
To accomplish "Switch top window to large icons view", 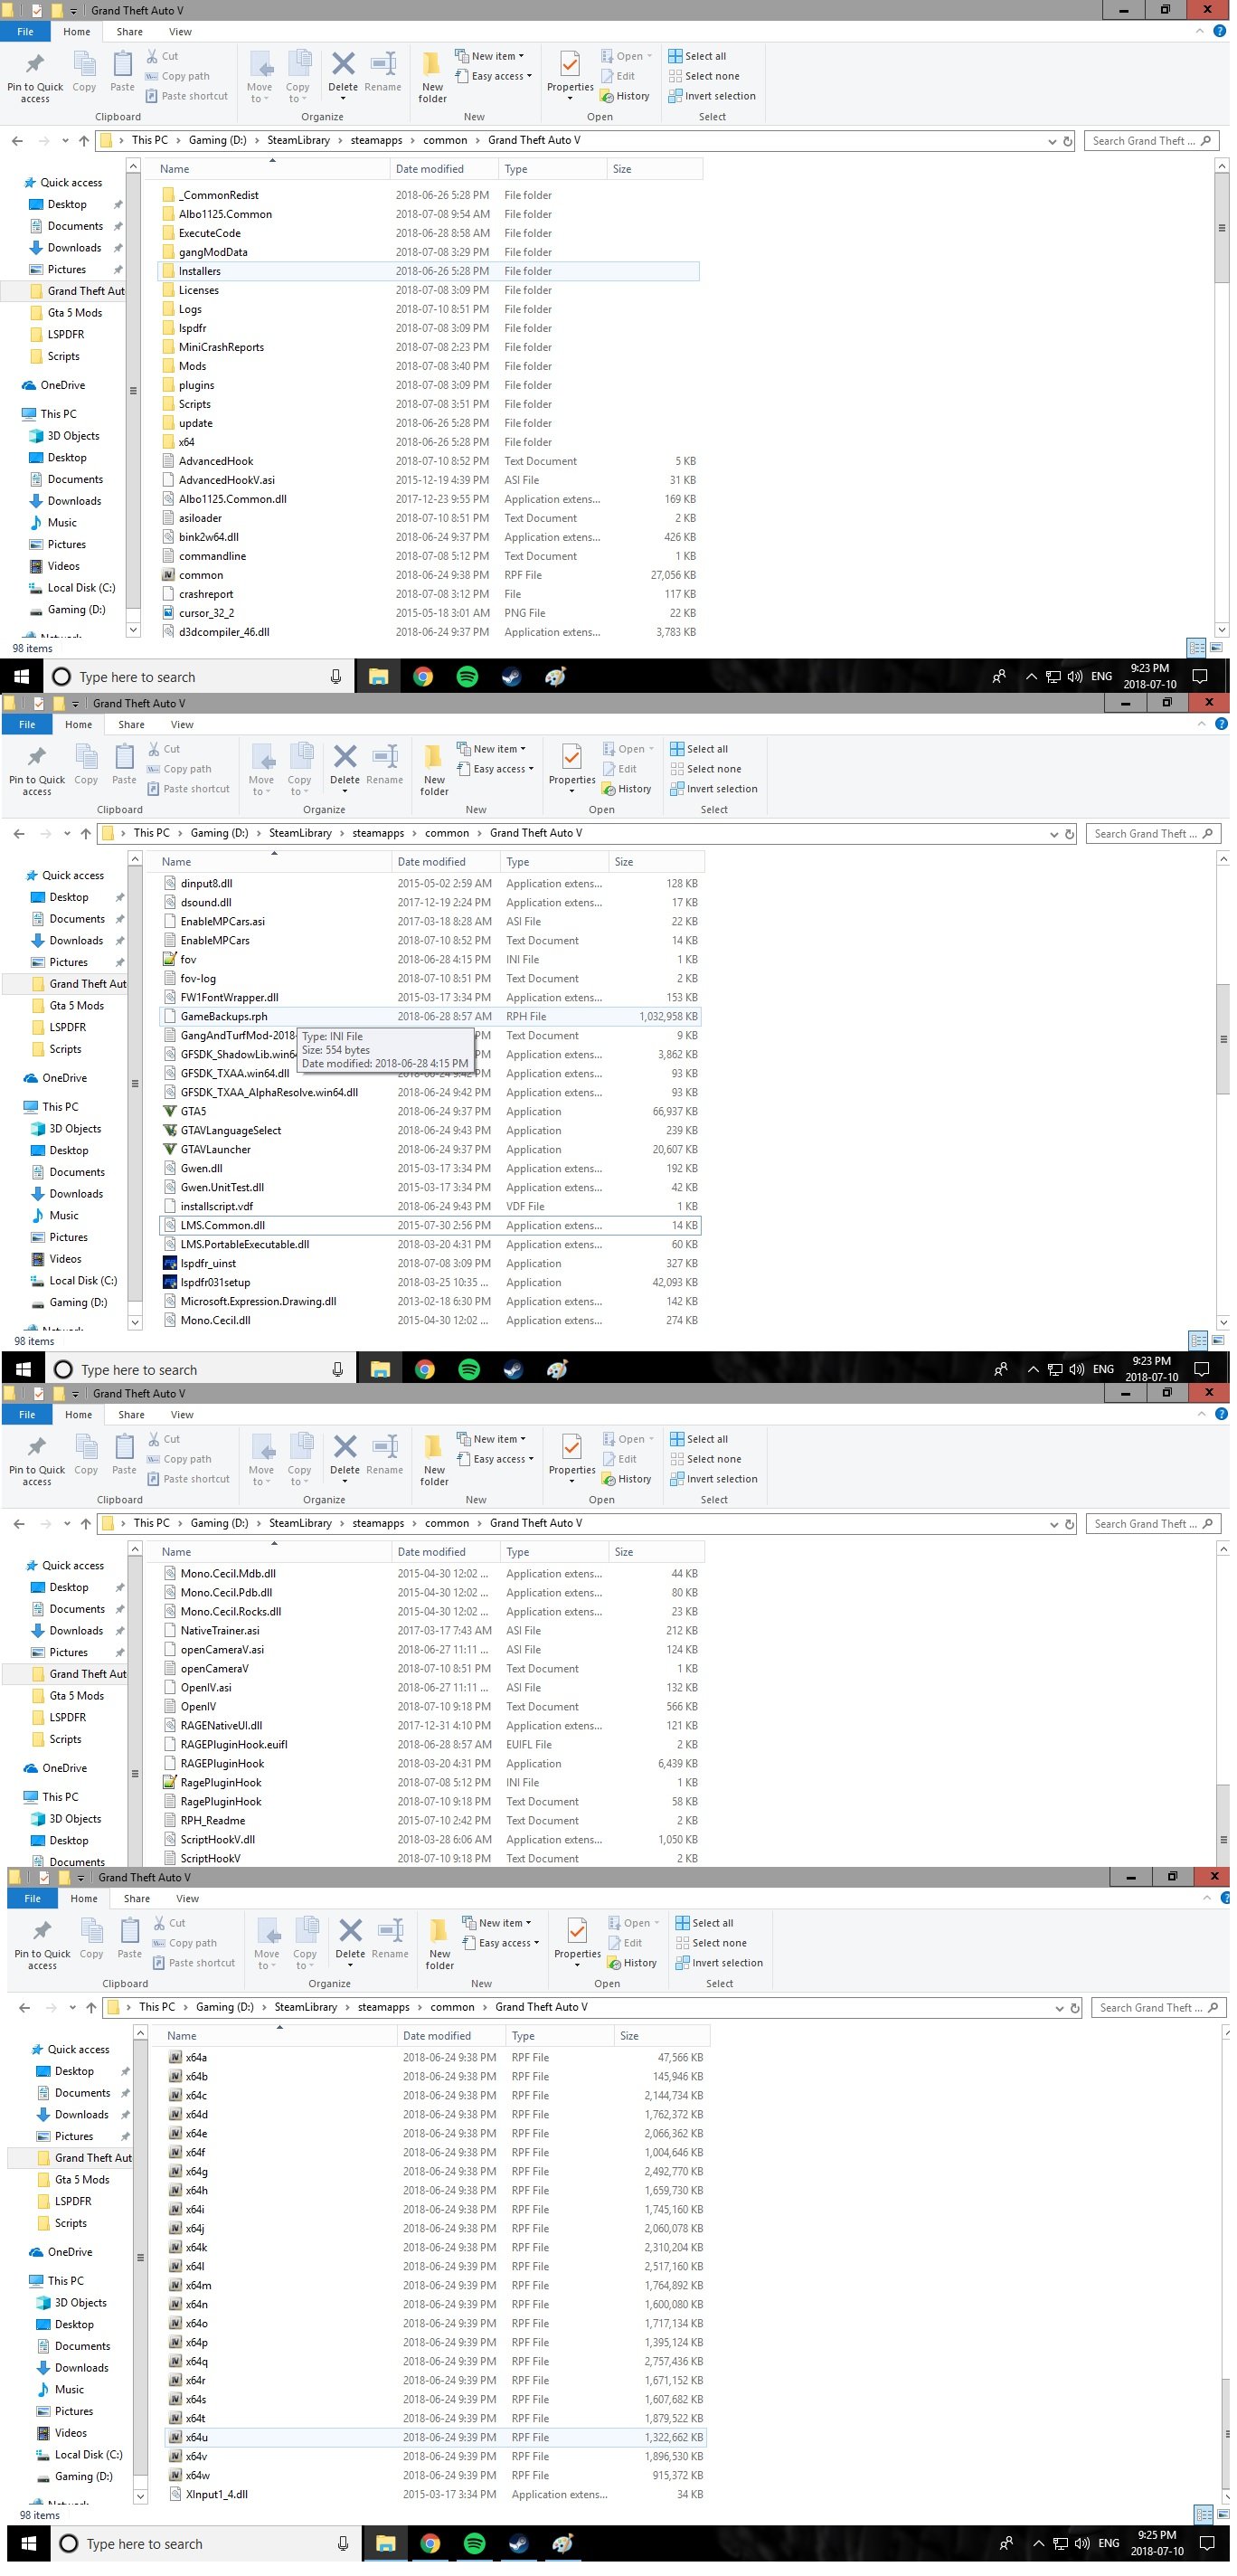I will [1216, 648].
